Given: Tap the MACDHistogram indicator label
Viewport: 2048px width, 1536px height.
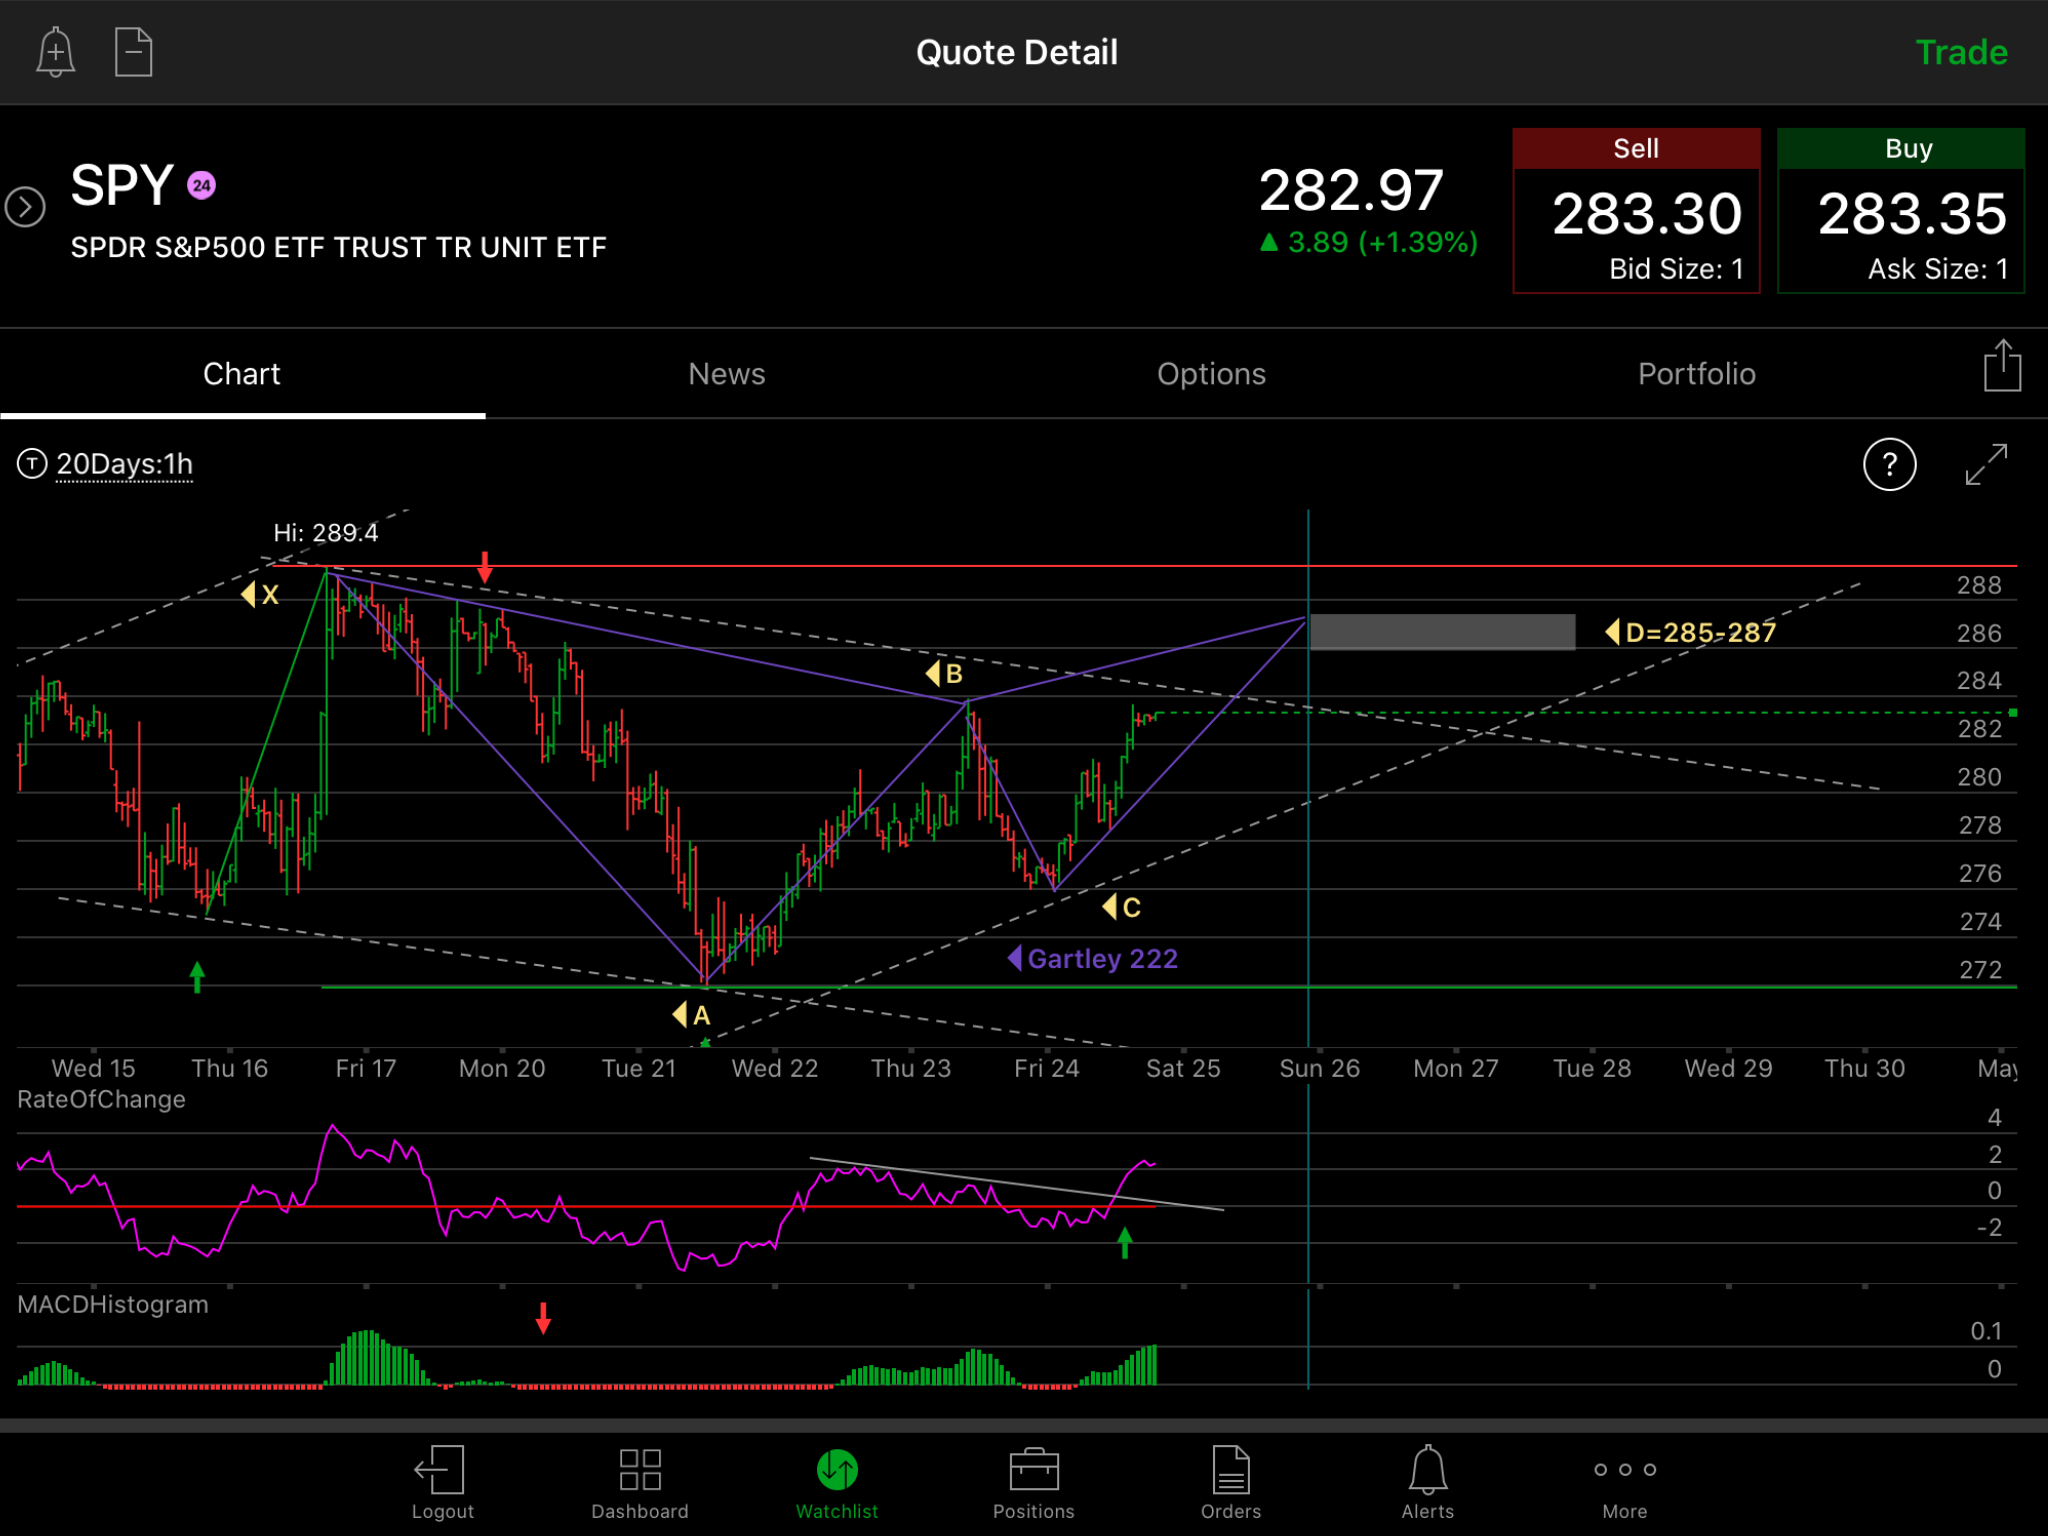Looking at the screenshot, I should pos(113,1304).
